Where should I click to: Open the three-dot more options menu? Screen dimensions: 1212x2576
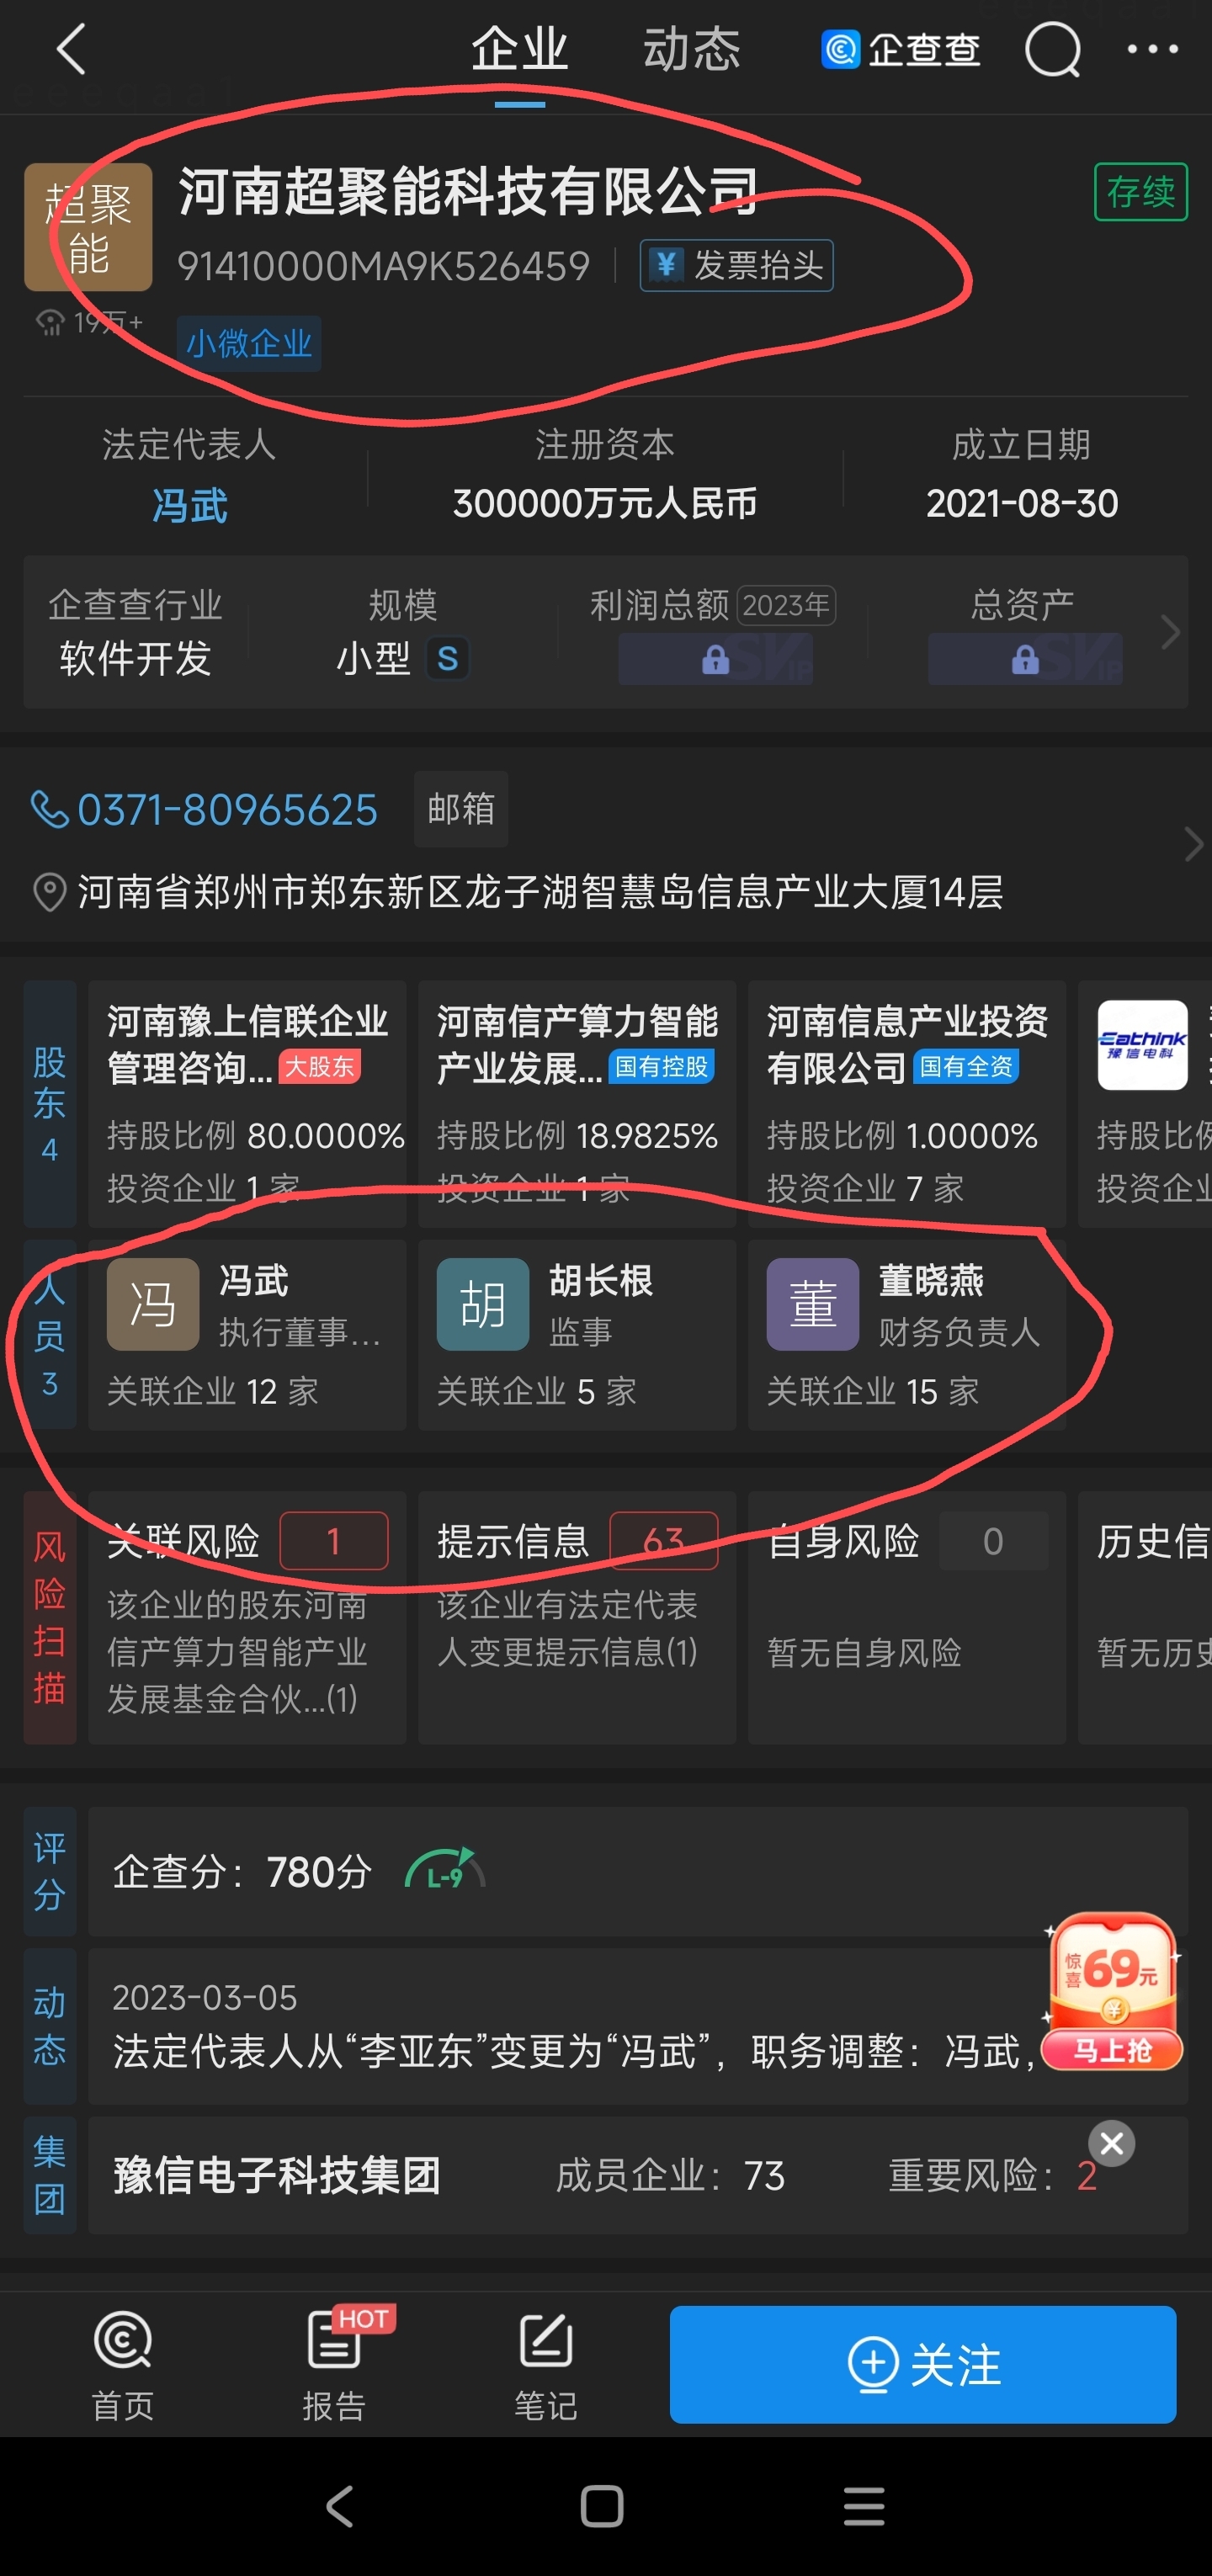click(1152, 49)
